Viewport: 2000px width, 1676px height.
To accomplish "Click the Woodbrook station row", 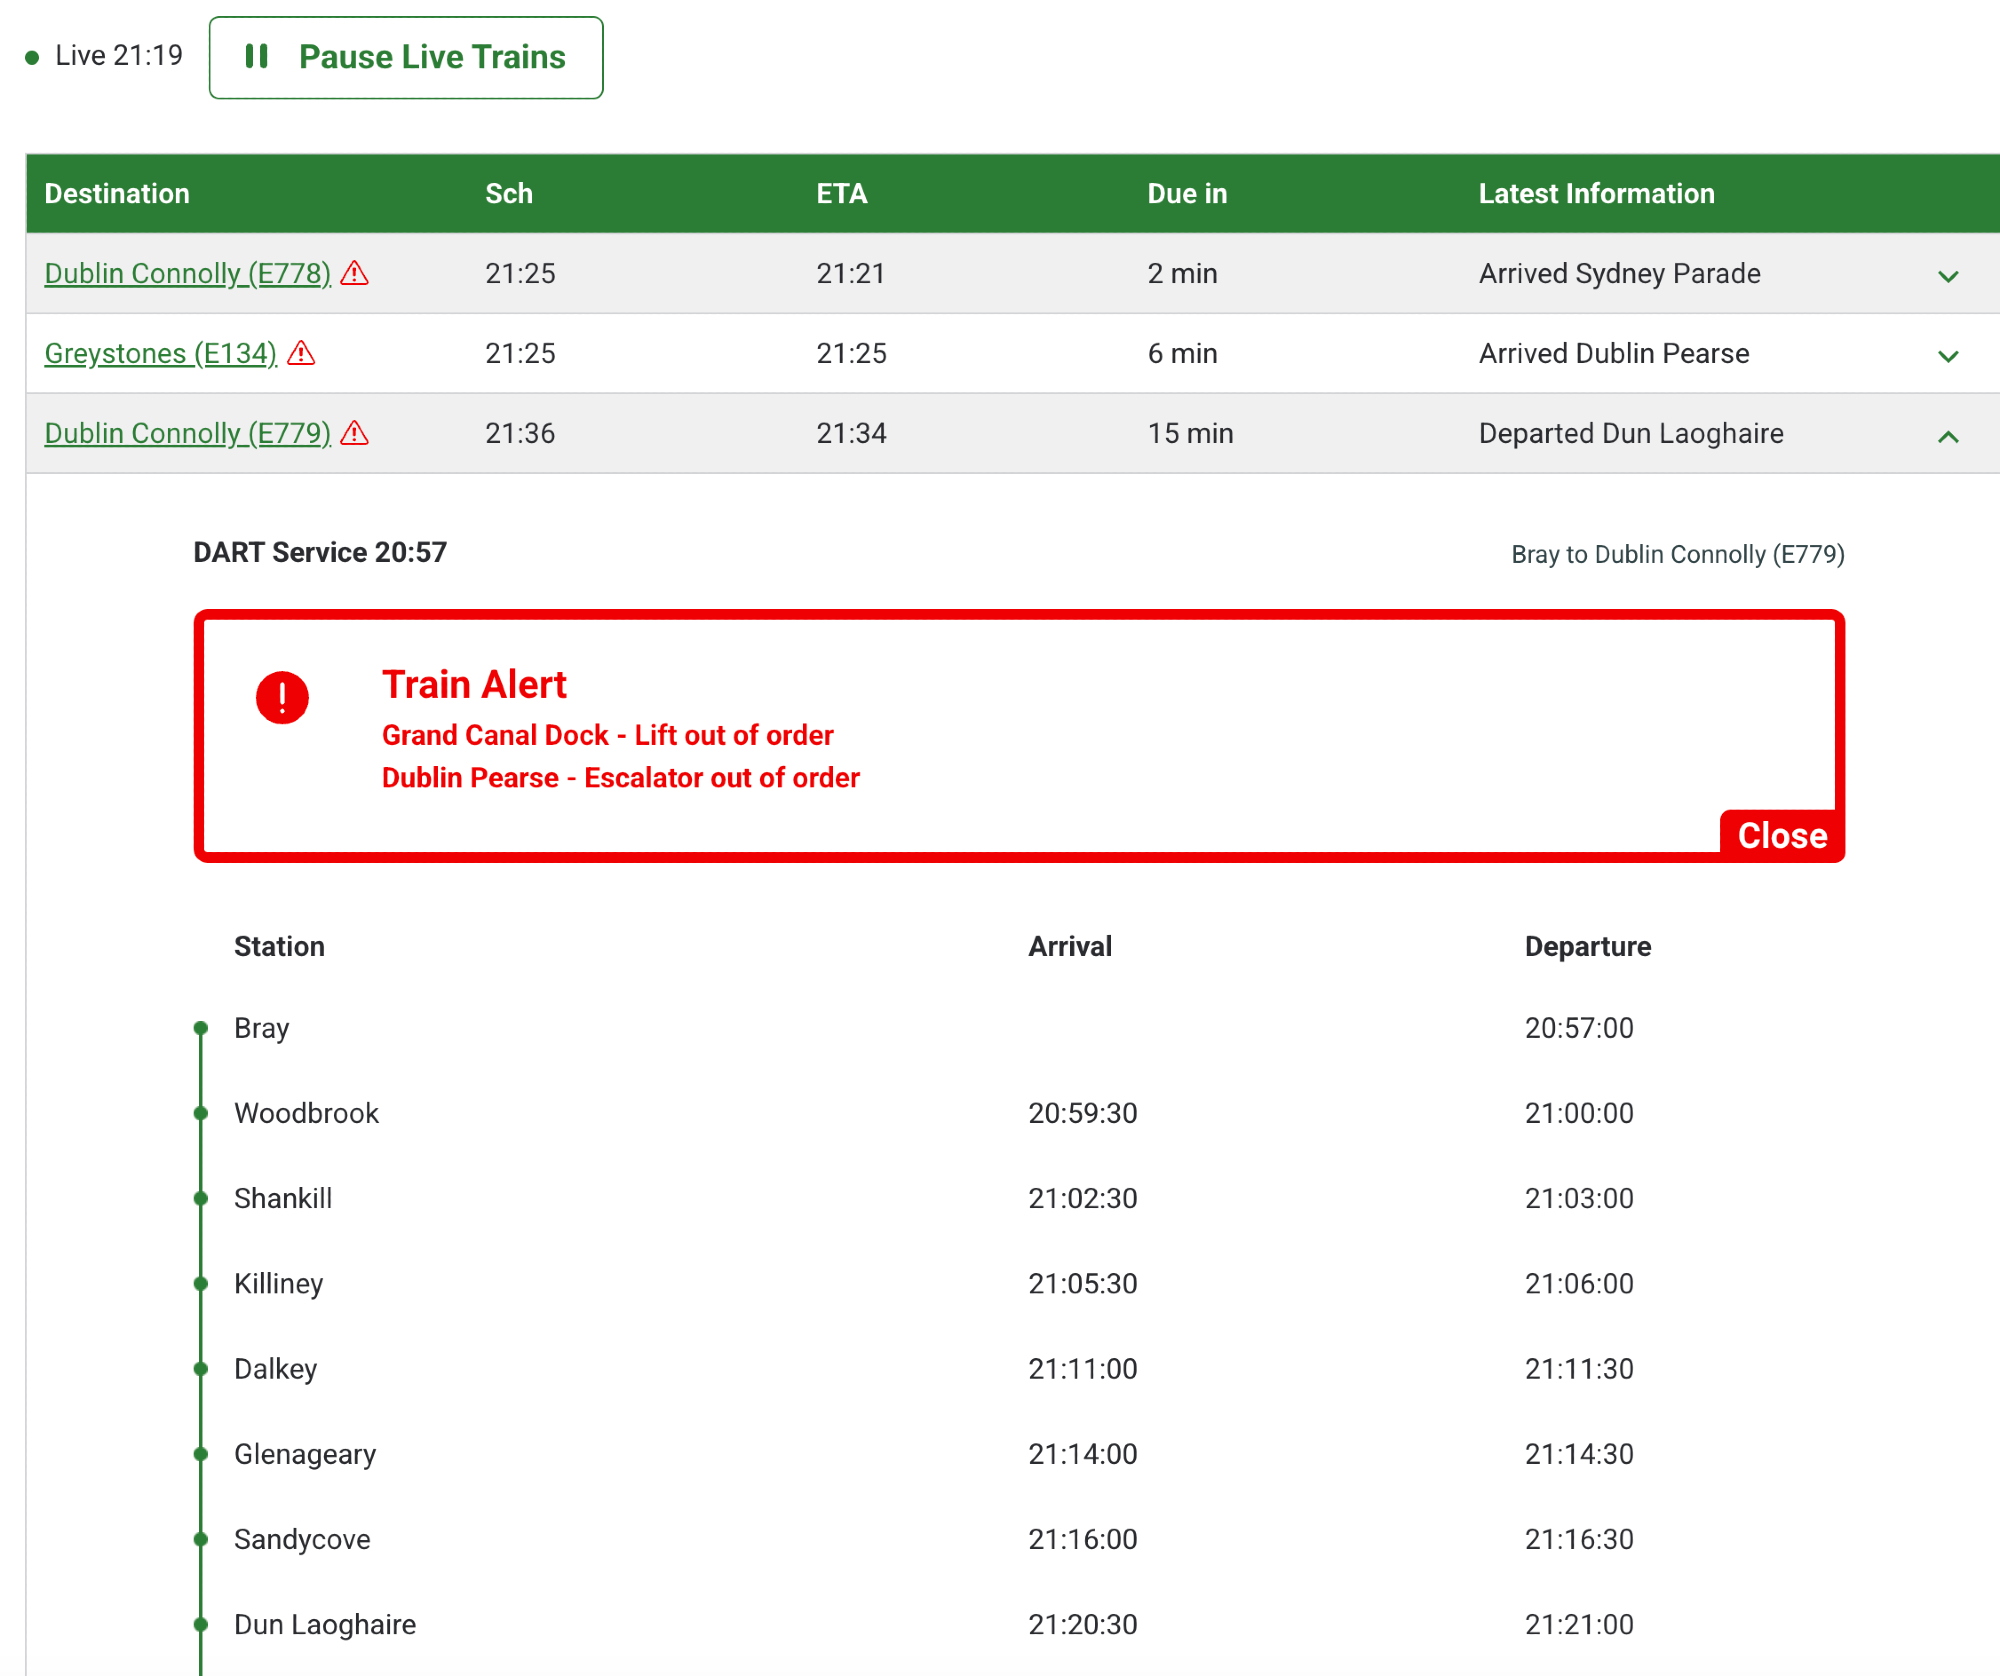I will [x=306, y=1113].
